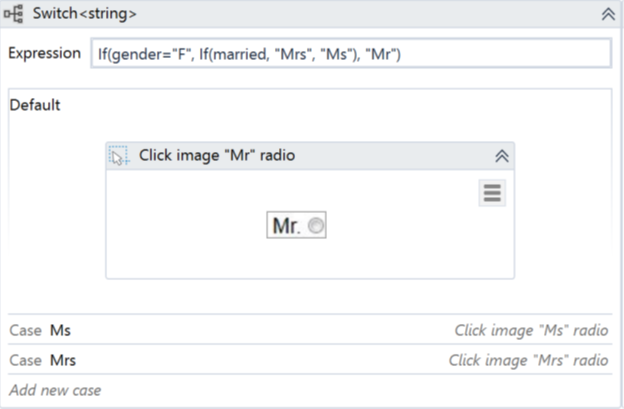The image size is (624, 409).
Task: Click the Switch activity icon
Action: point(16,14)
